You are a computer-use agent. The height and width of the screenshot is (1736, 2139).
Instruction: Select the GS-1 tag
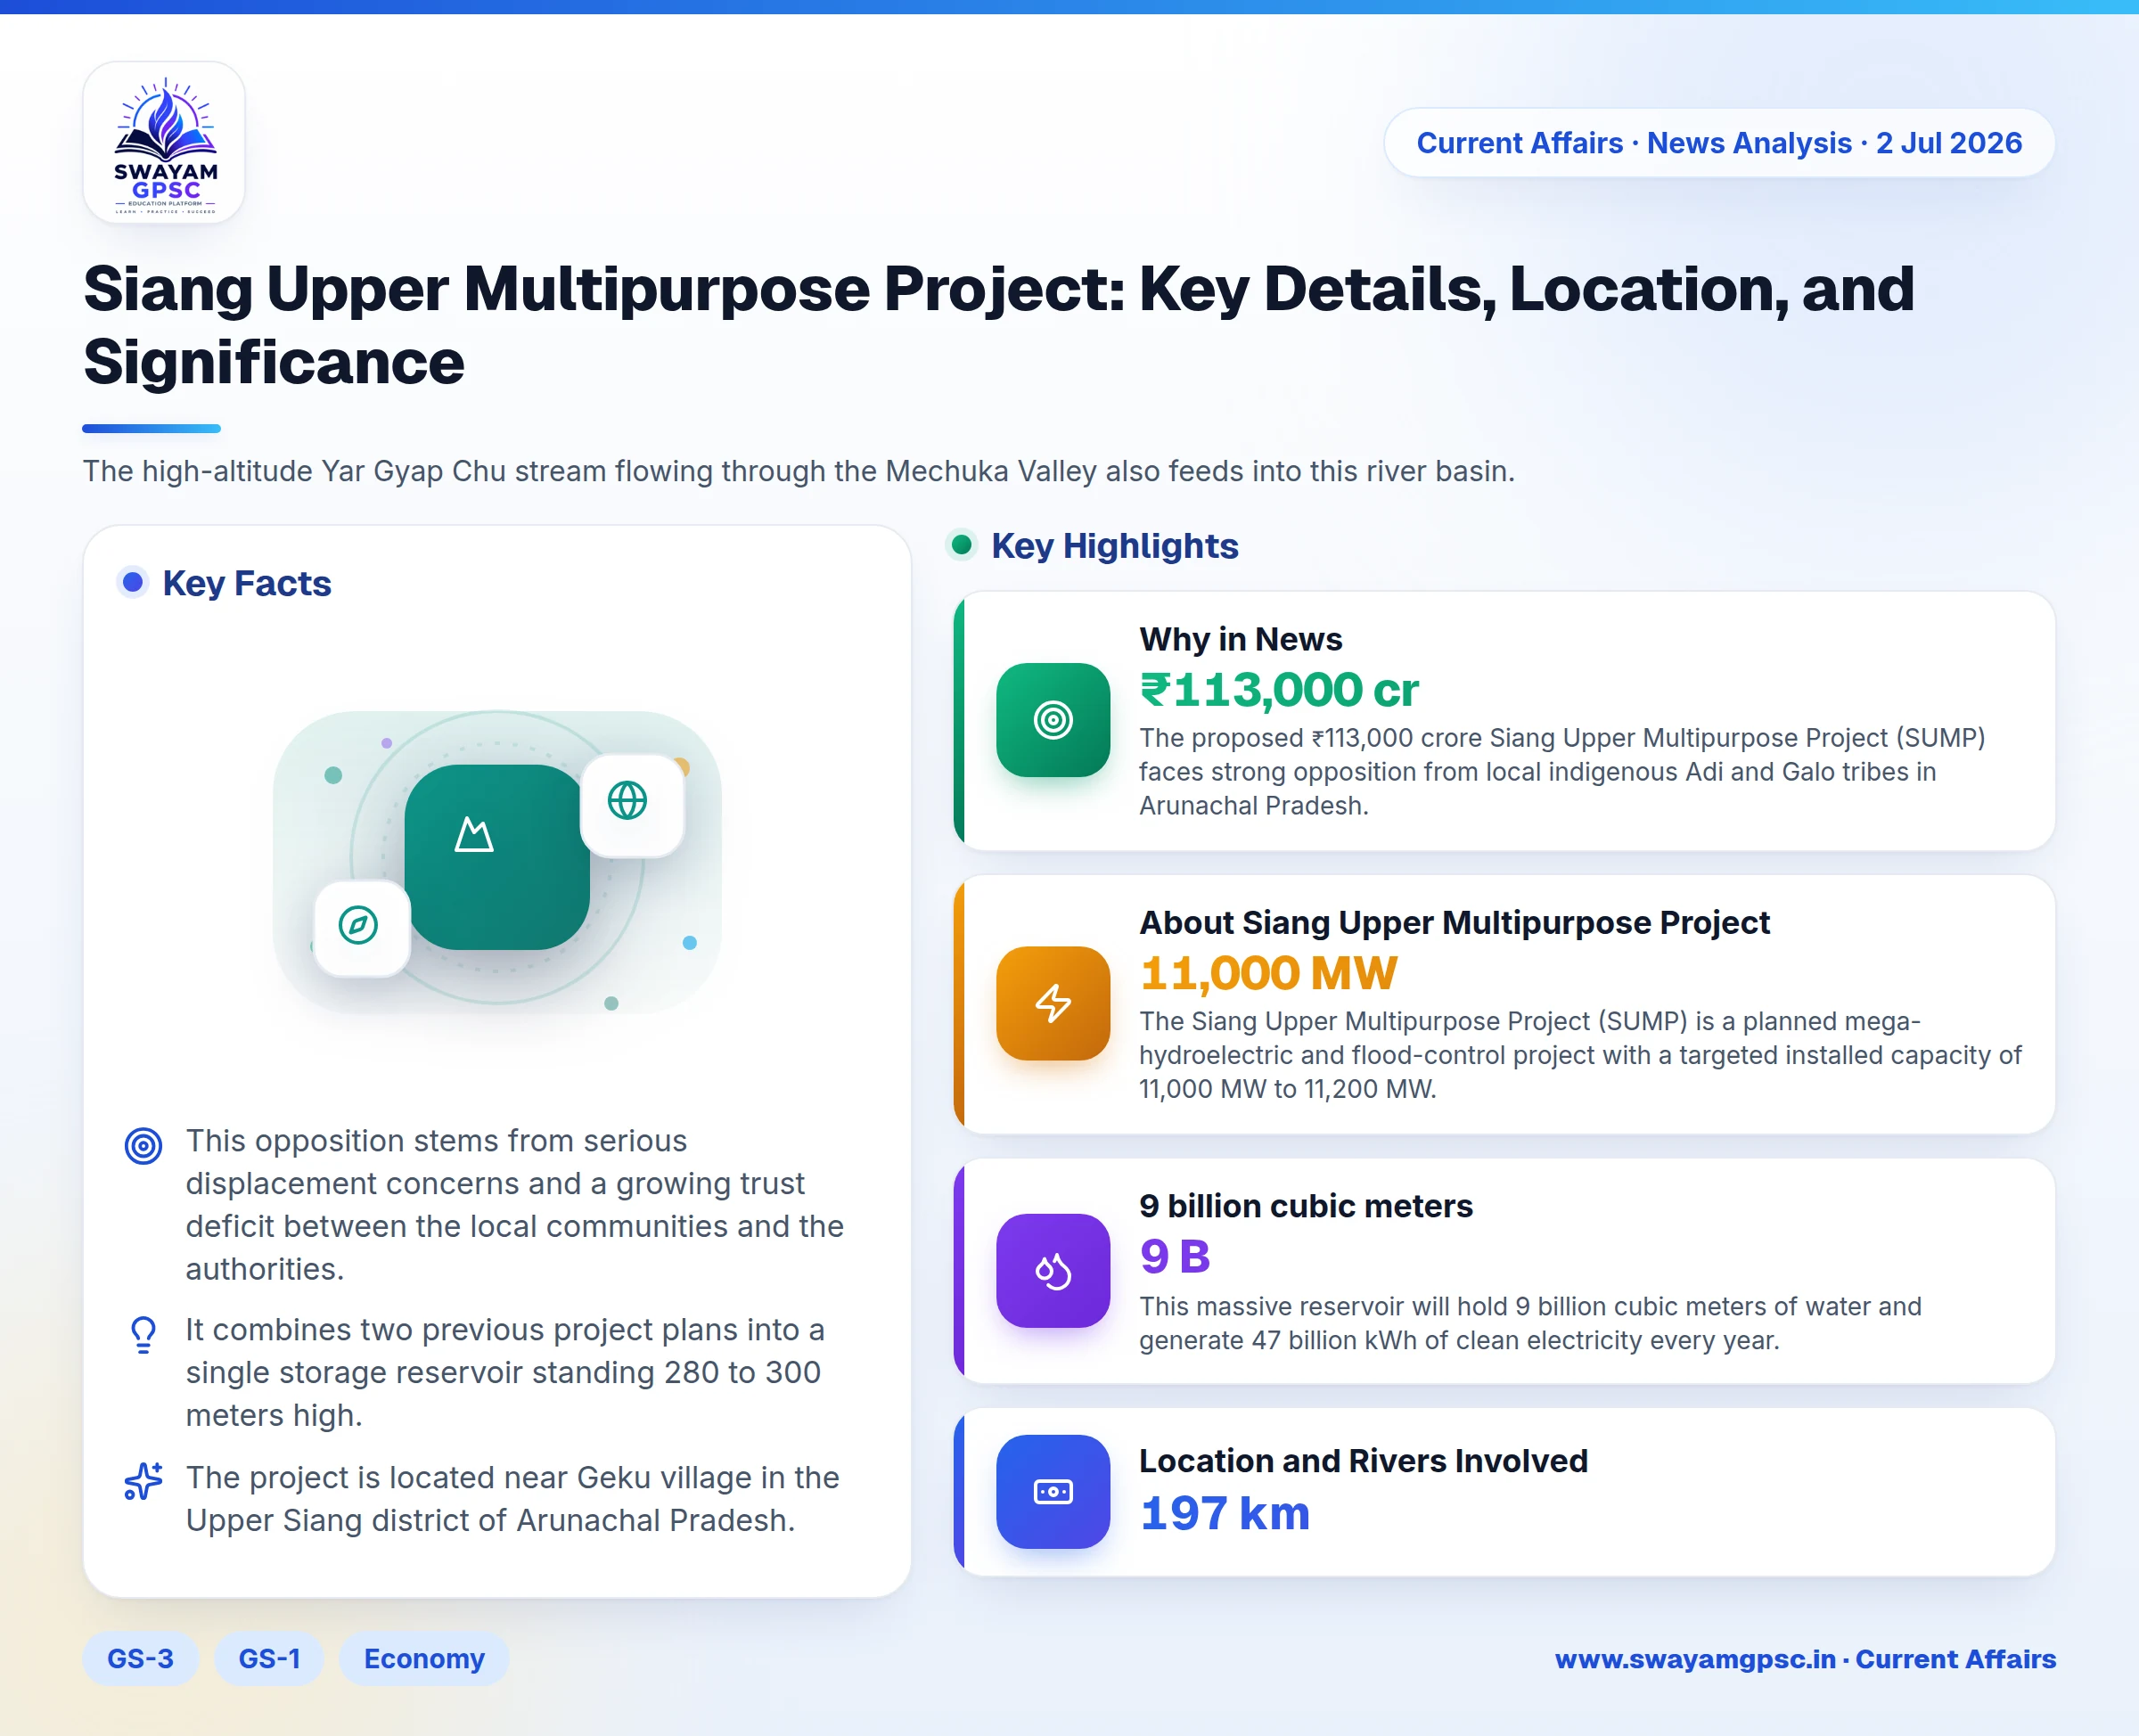269,1659
